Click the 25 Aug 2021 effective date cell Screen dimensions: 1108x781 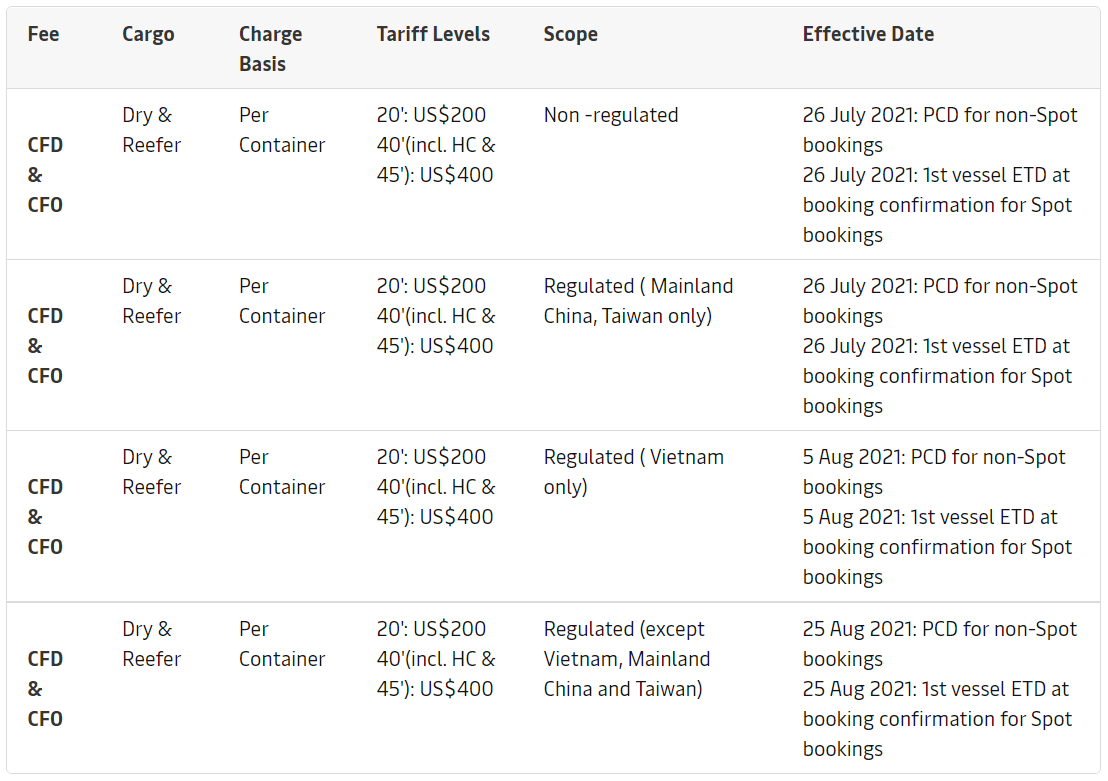[939, 689]
